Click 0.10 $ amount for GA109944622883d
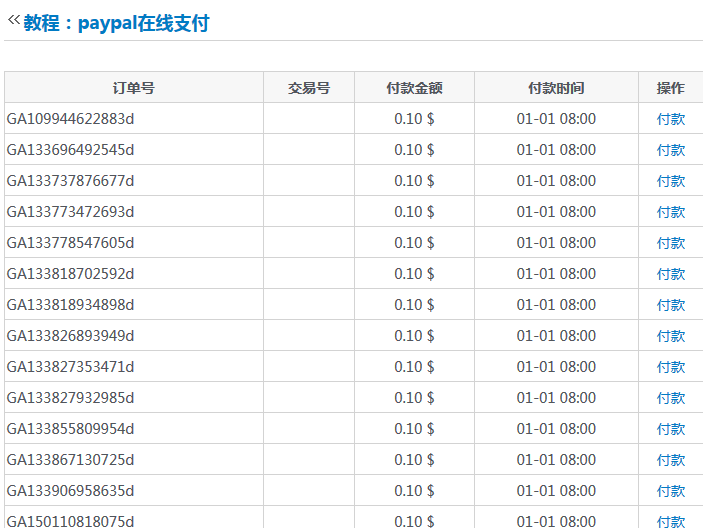 (x=414, y=119)
